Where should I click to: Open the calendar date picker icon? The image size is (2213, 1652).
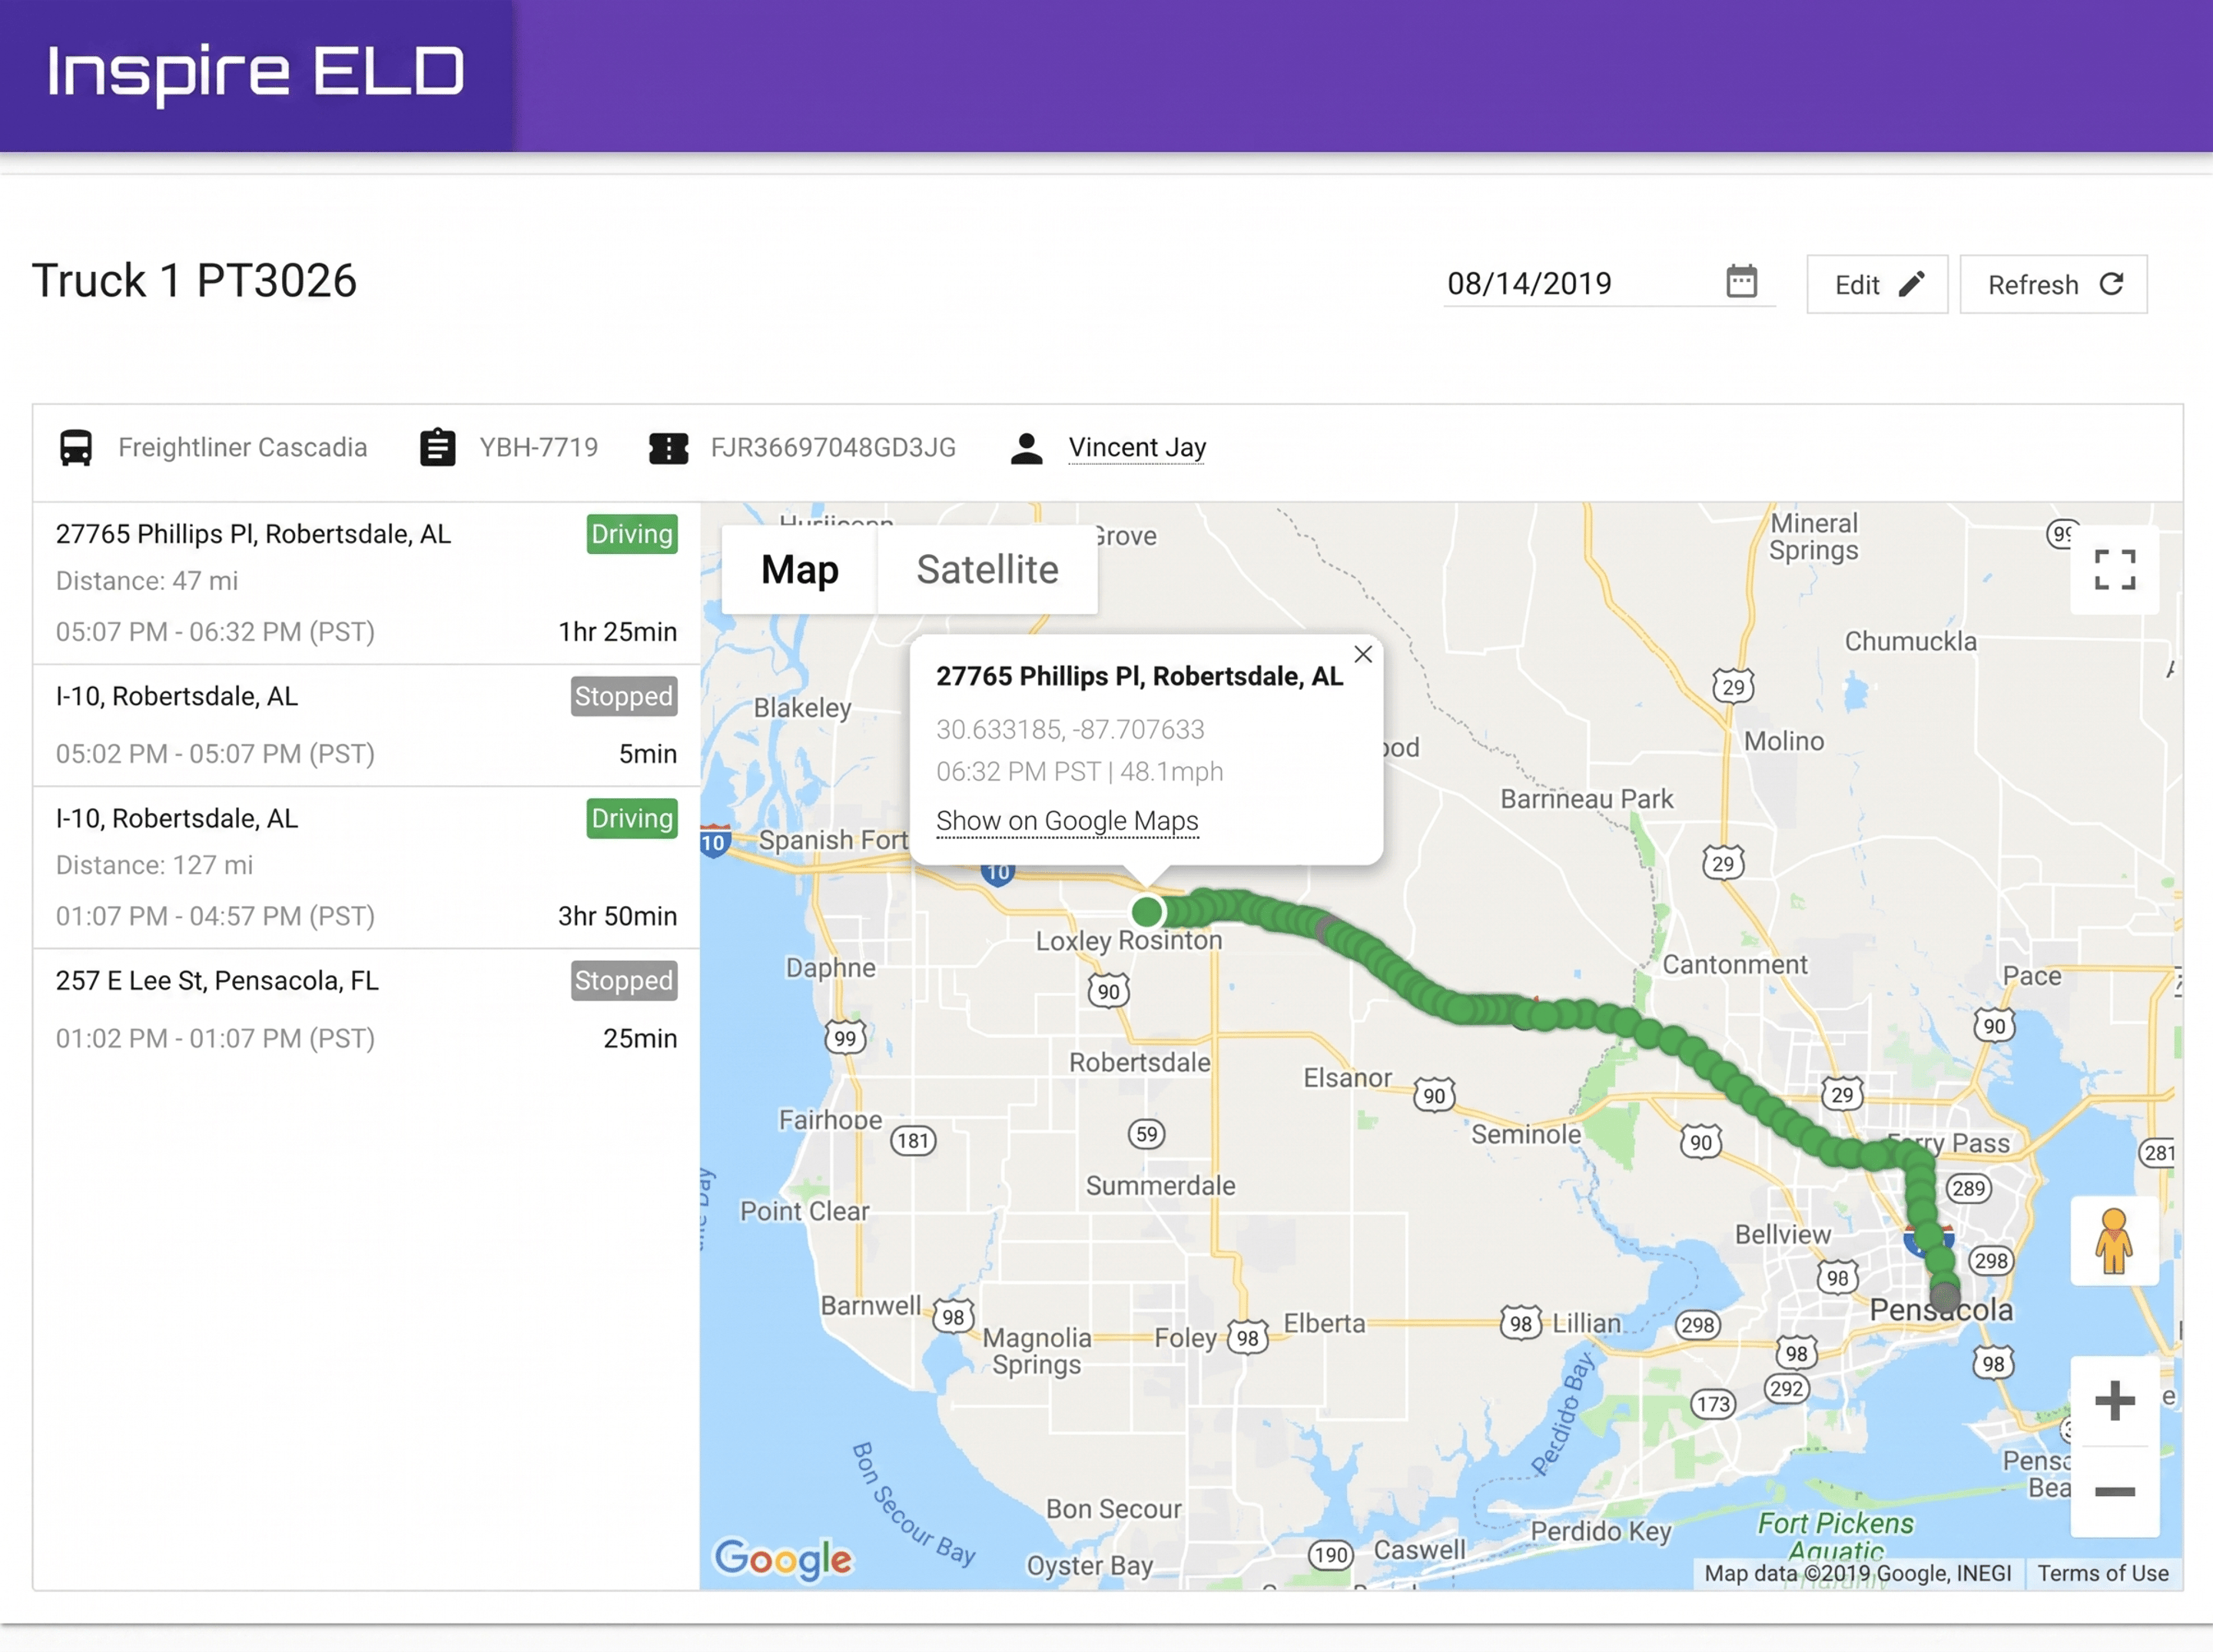tap(1741, 282)
